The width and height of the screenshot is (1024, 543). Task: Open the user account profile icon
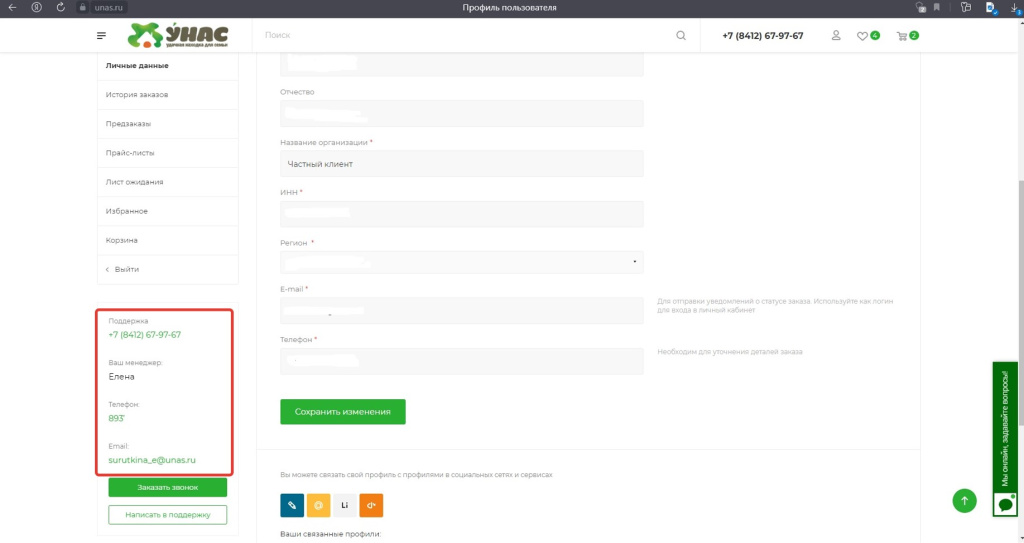point(836,36)
